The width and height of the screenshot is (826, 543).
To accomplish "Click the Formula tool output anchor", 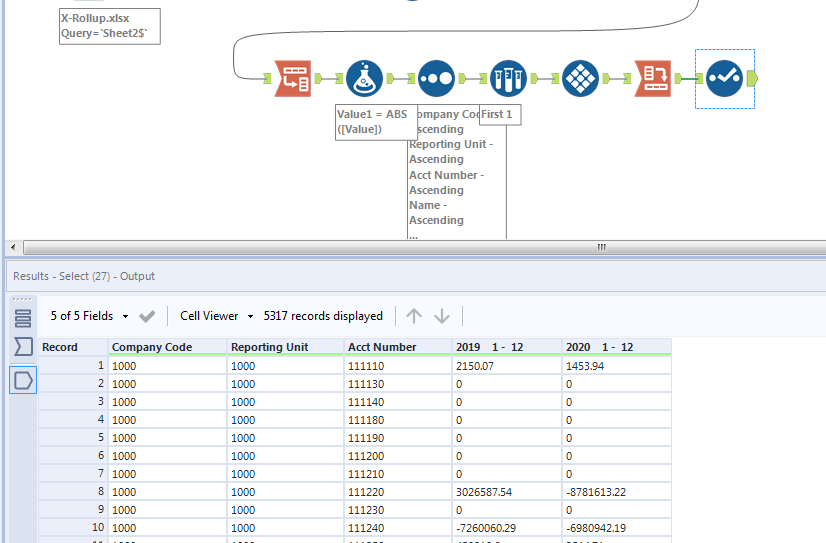I will pos(391,78).
